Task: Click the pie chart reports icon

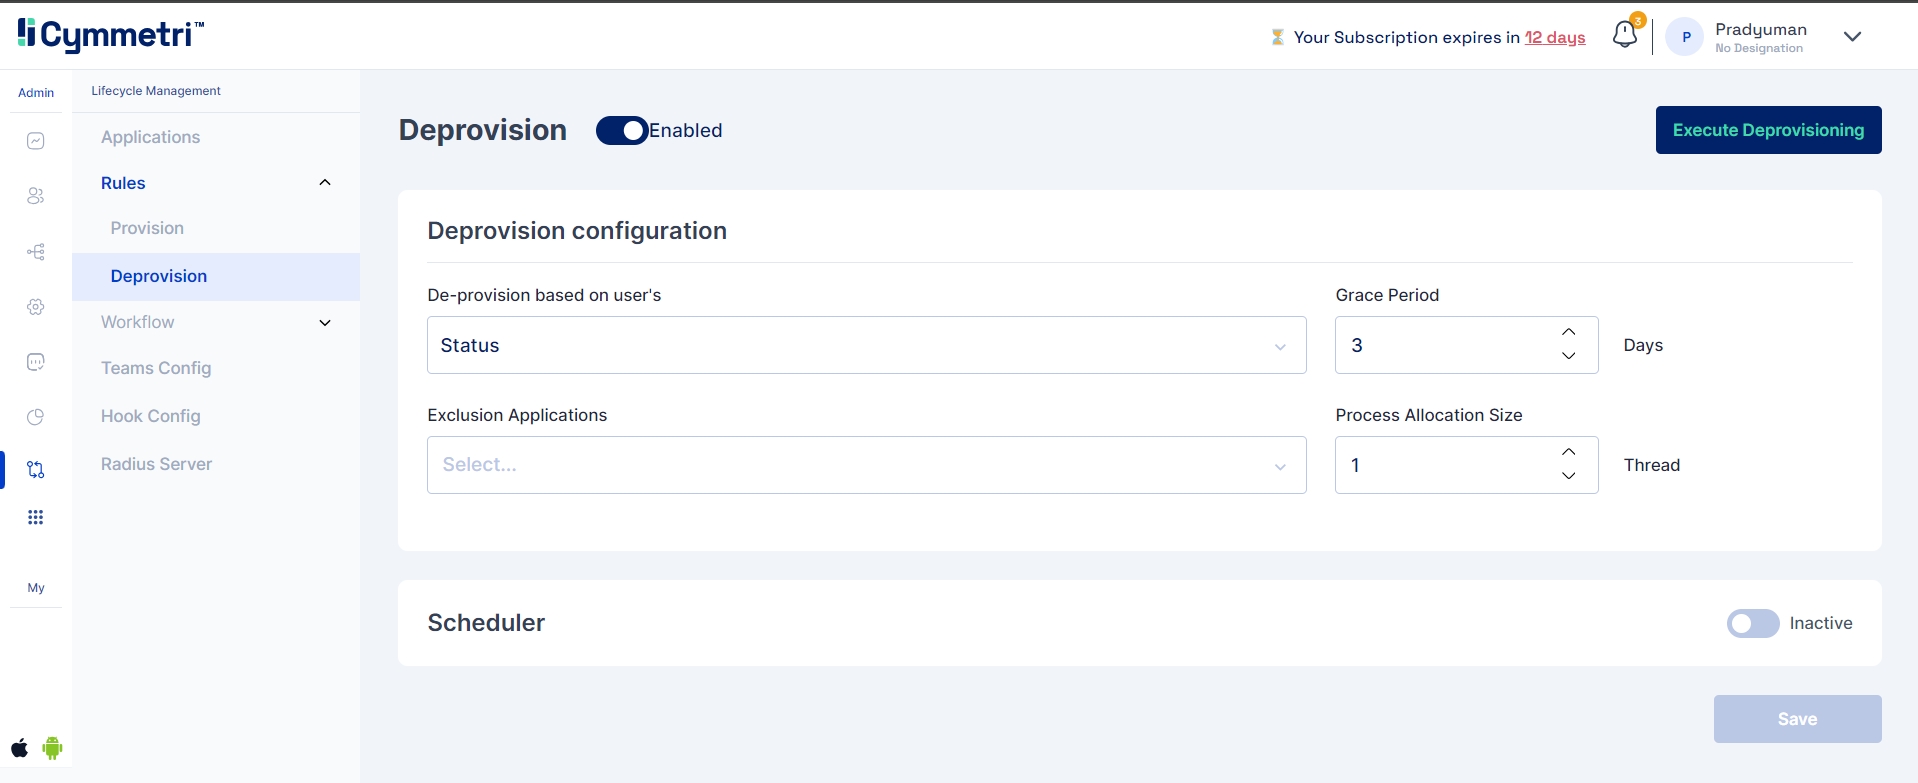Action: pyautogui.click(x=36, y=417)
